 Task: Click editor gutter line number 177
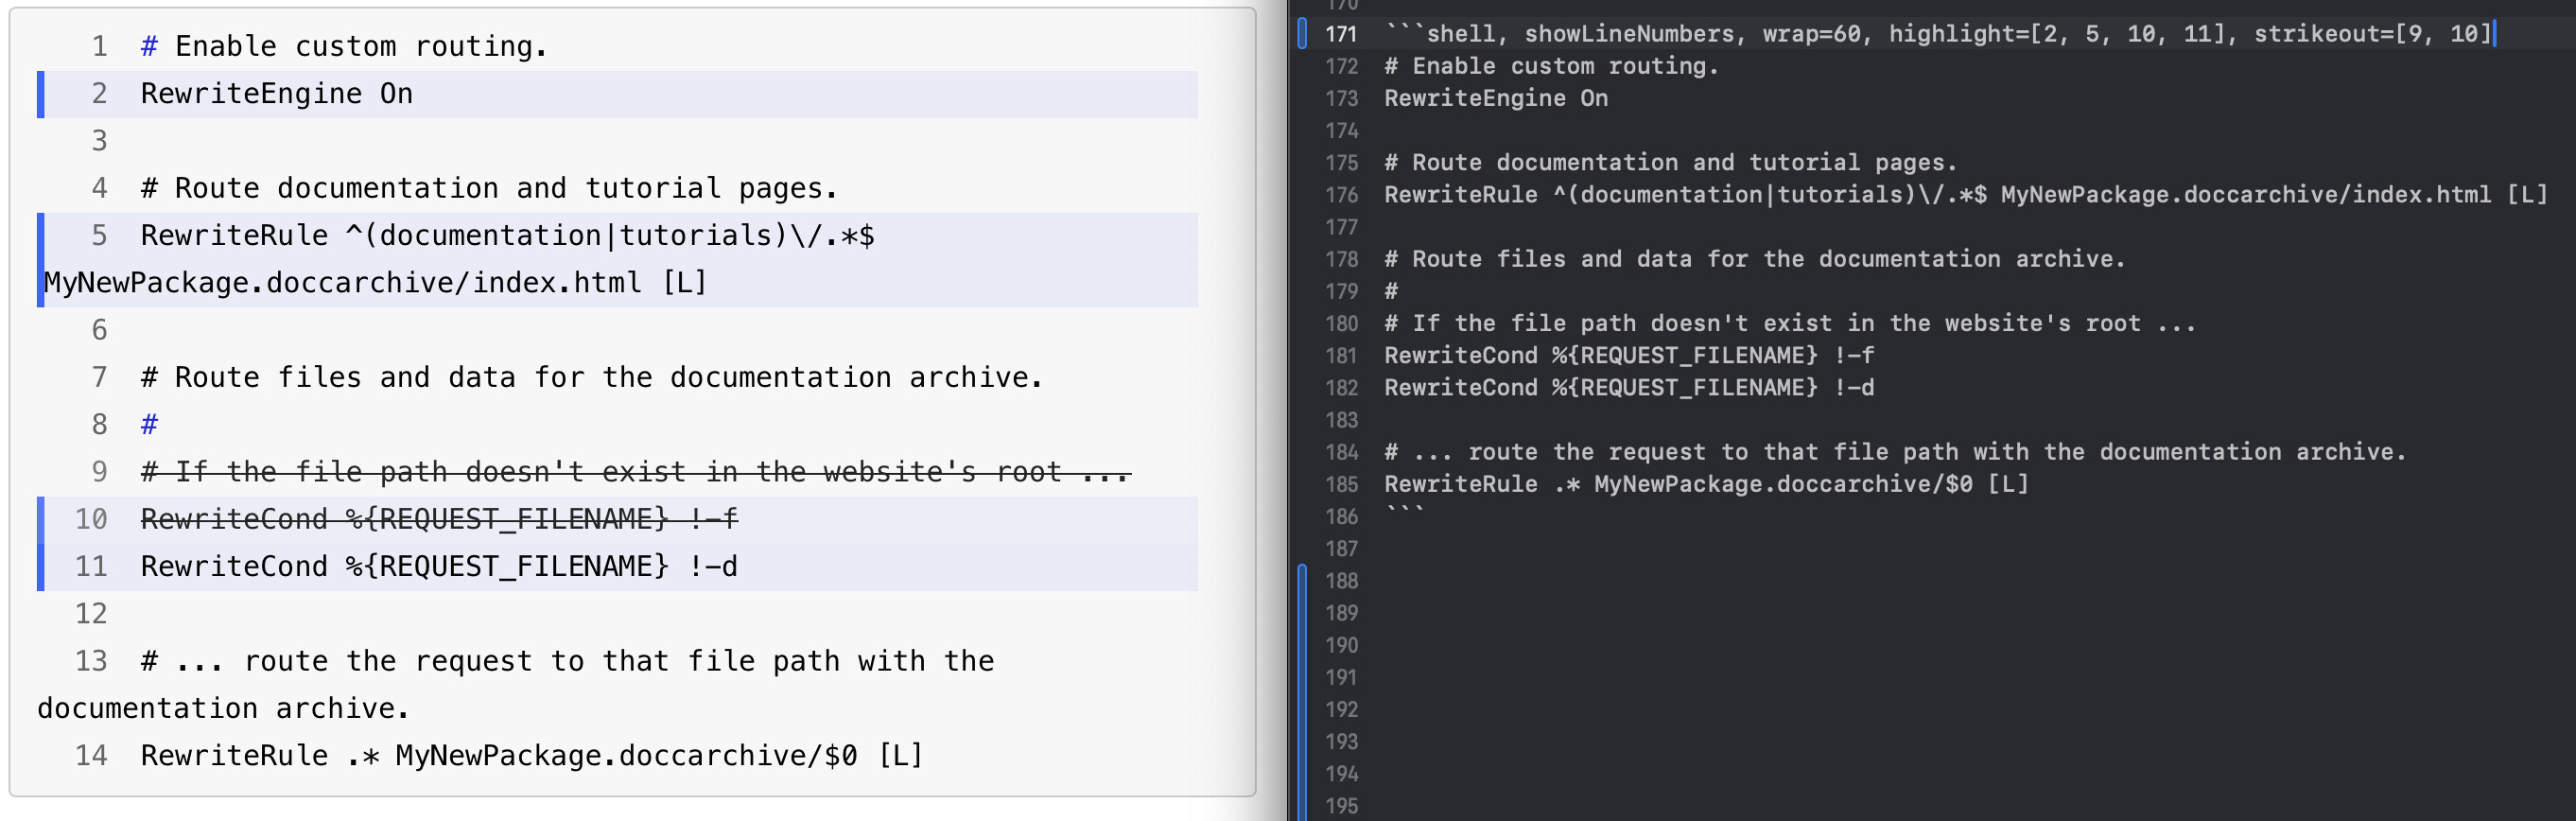[1341, 227]
